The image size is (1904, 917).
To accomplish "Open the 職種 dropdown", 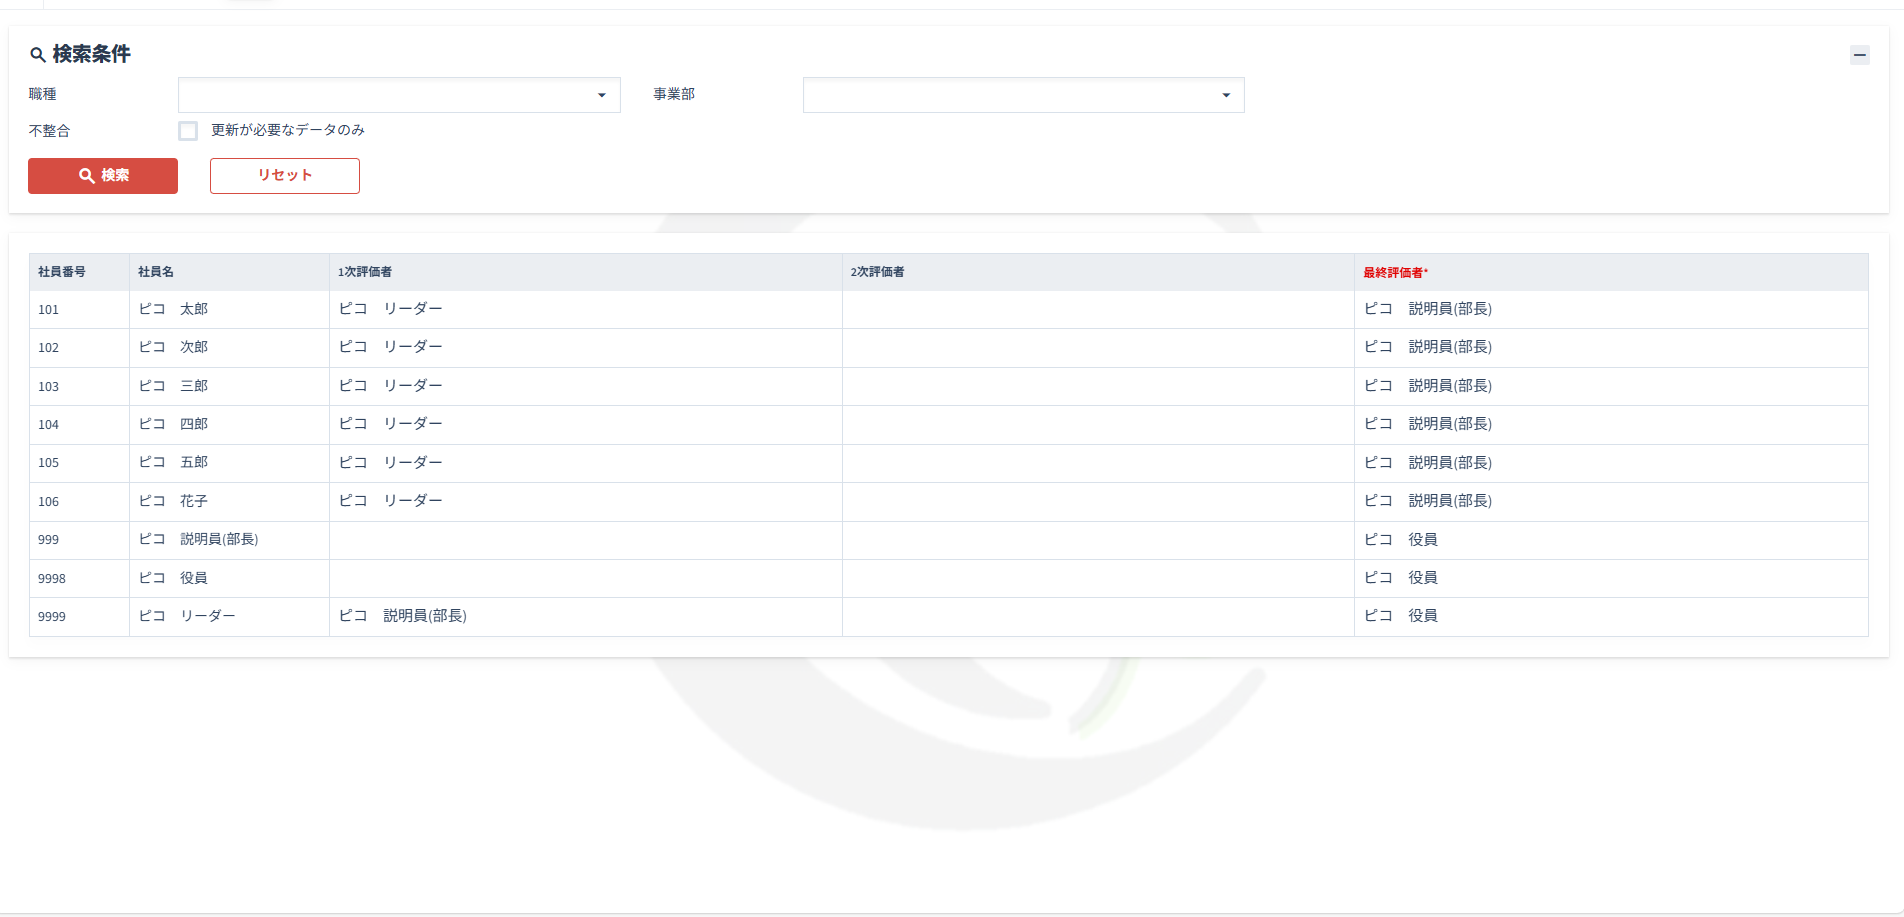I will point(399,95).
